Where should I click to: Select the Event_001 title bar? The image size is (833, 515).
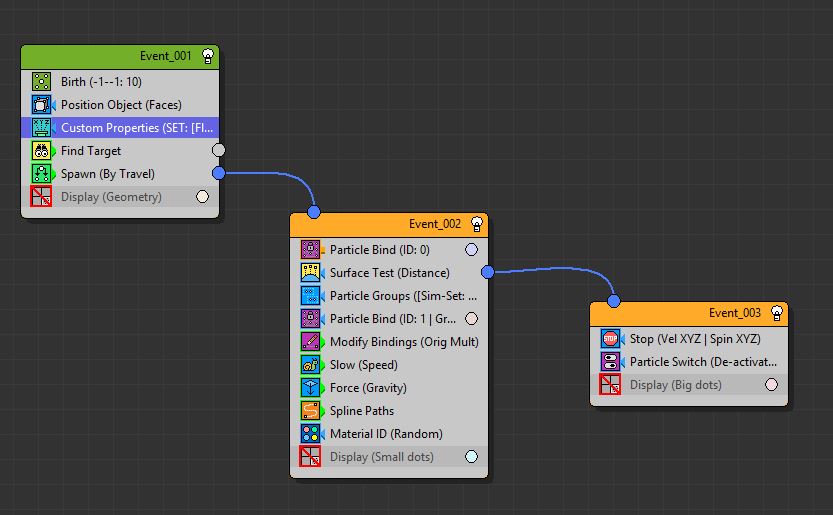(120, 57)
